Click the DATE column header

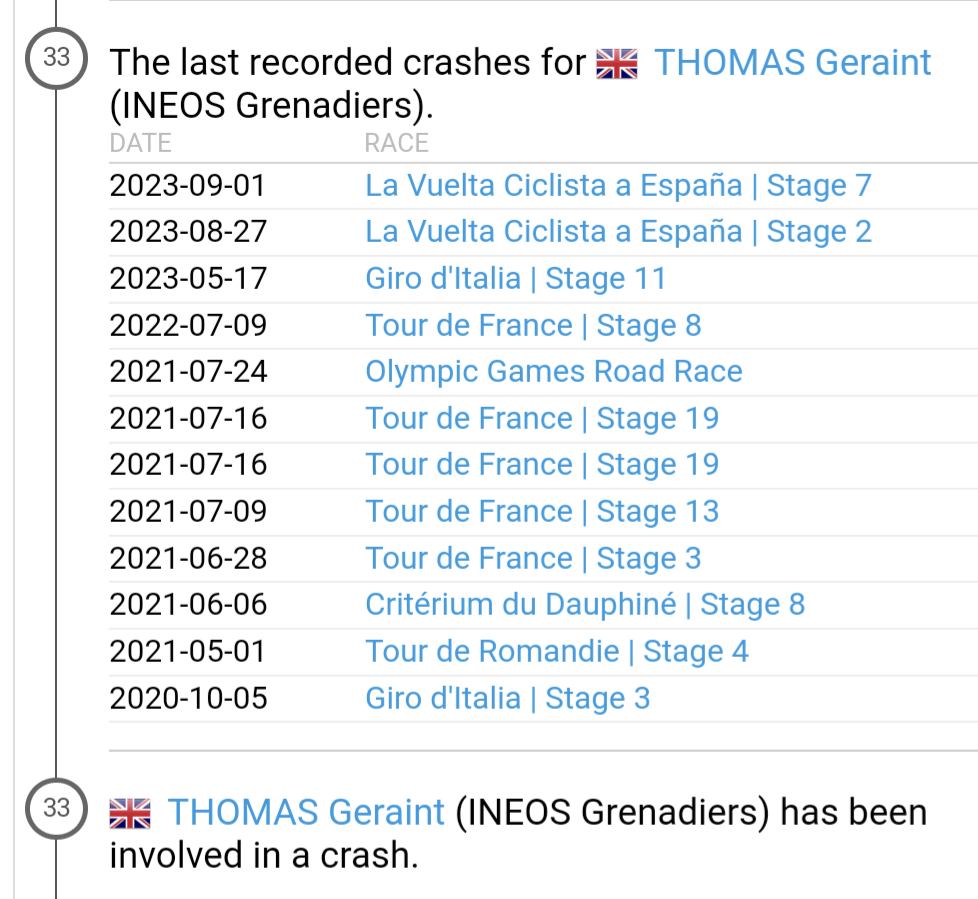[140, 143]
